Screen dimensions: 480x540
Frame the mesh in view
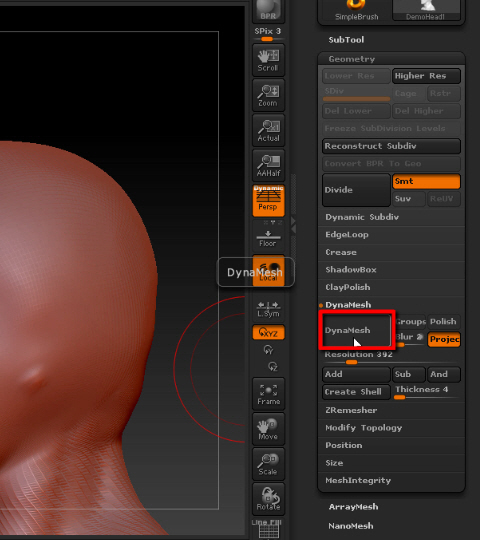point(268,394)
